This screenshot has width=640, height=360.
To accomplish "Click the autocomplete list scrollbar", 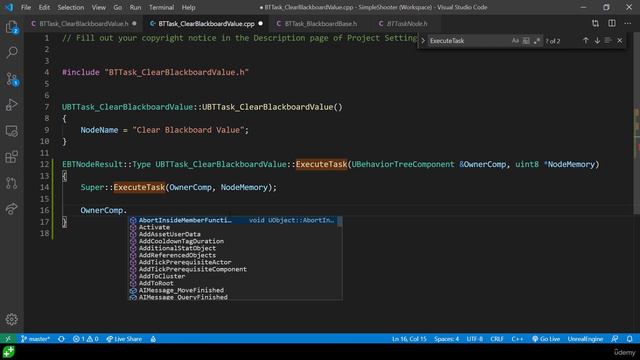I will click(x=340, y=222).
